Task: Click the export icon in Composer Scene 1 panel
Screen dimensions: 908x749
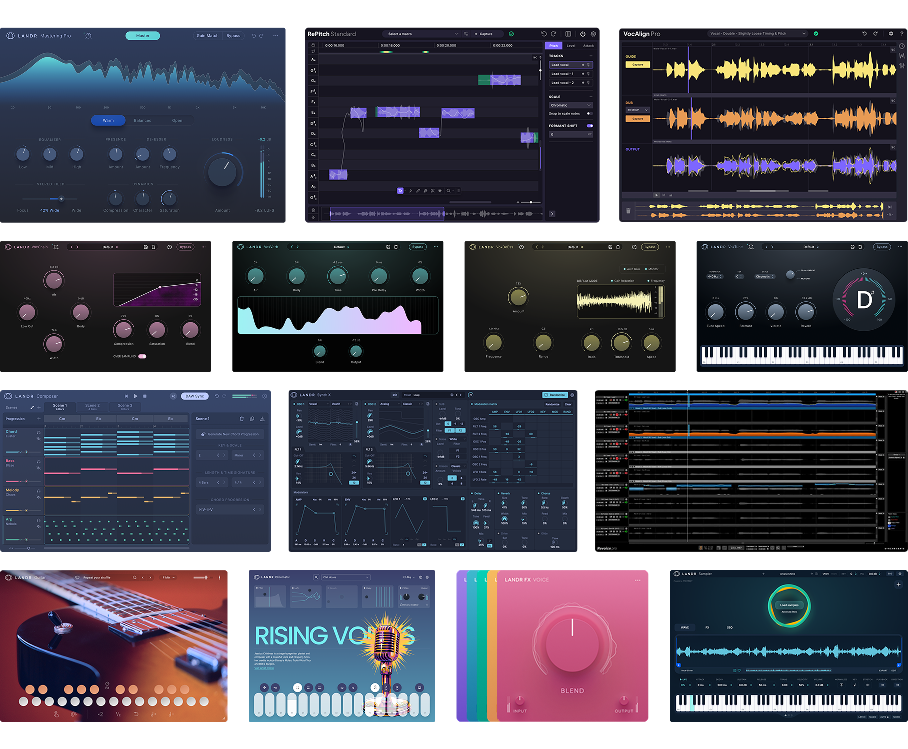Action: point(262,418)
